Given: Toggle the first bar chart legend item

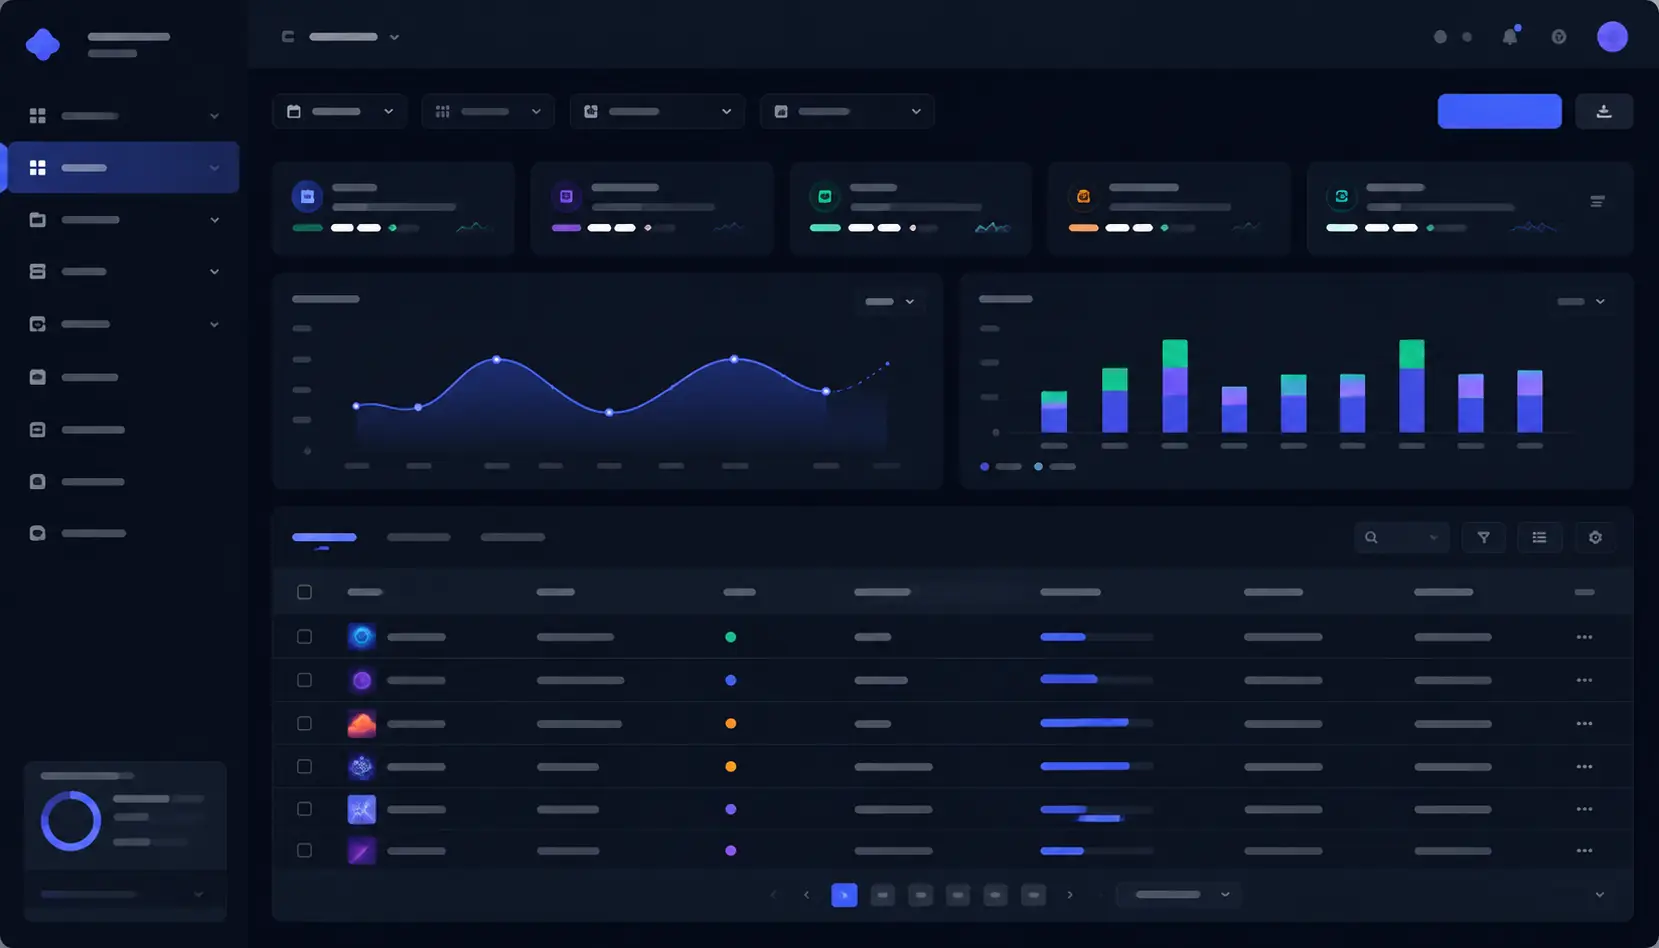Looking at the screenshot, I should point(1001,466).
